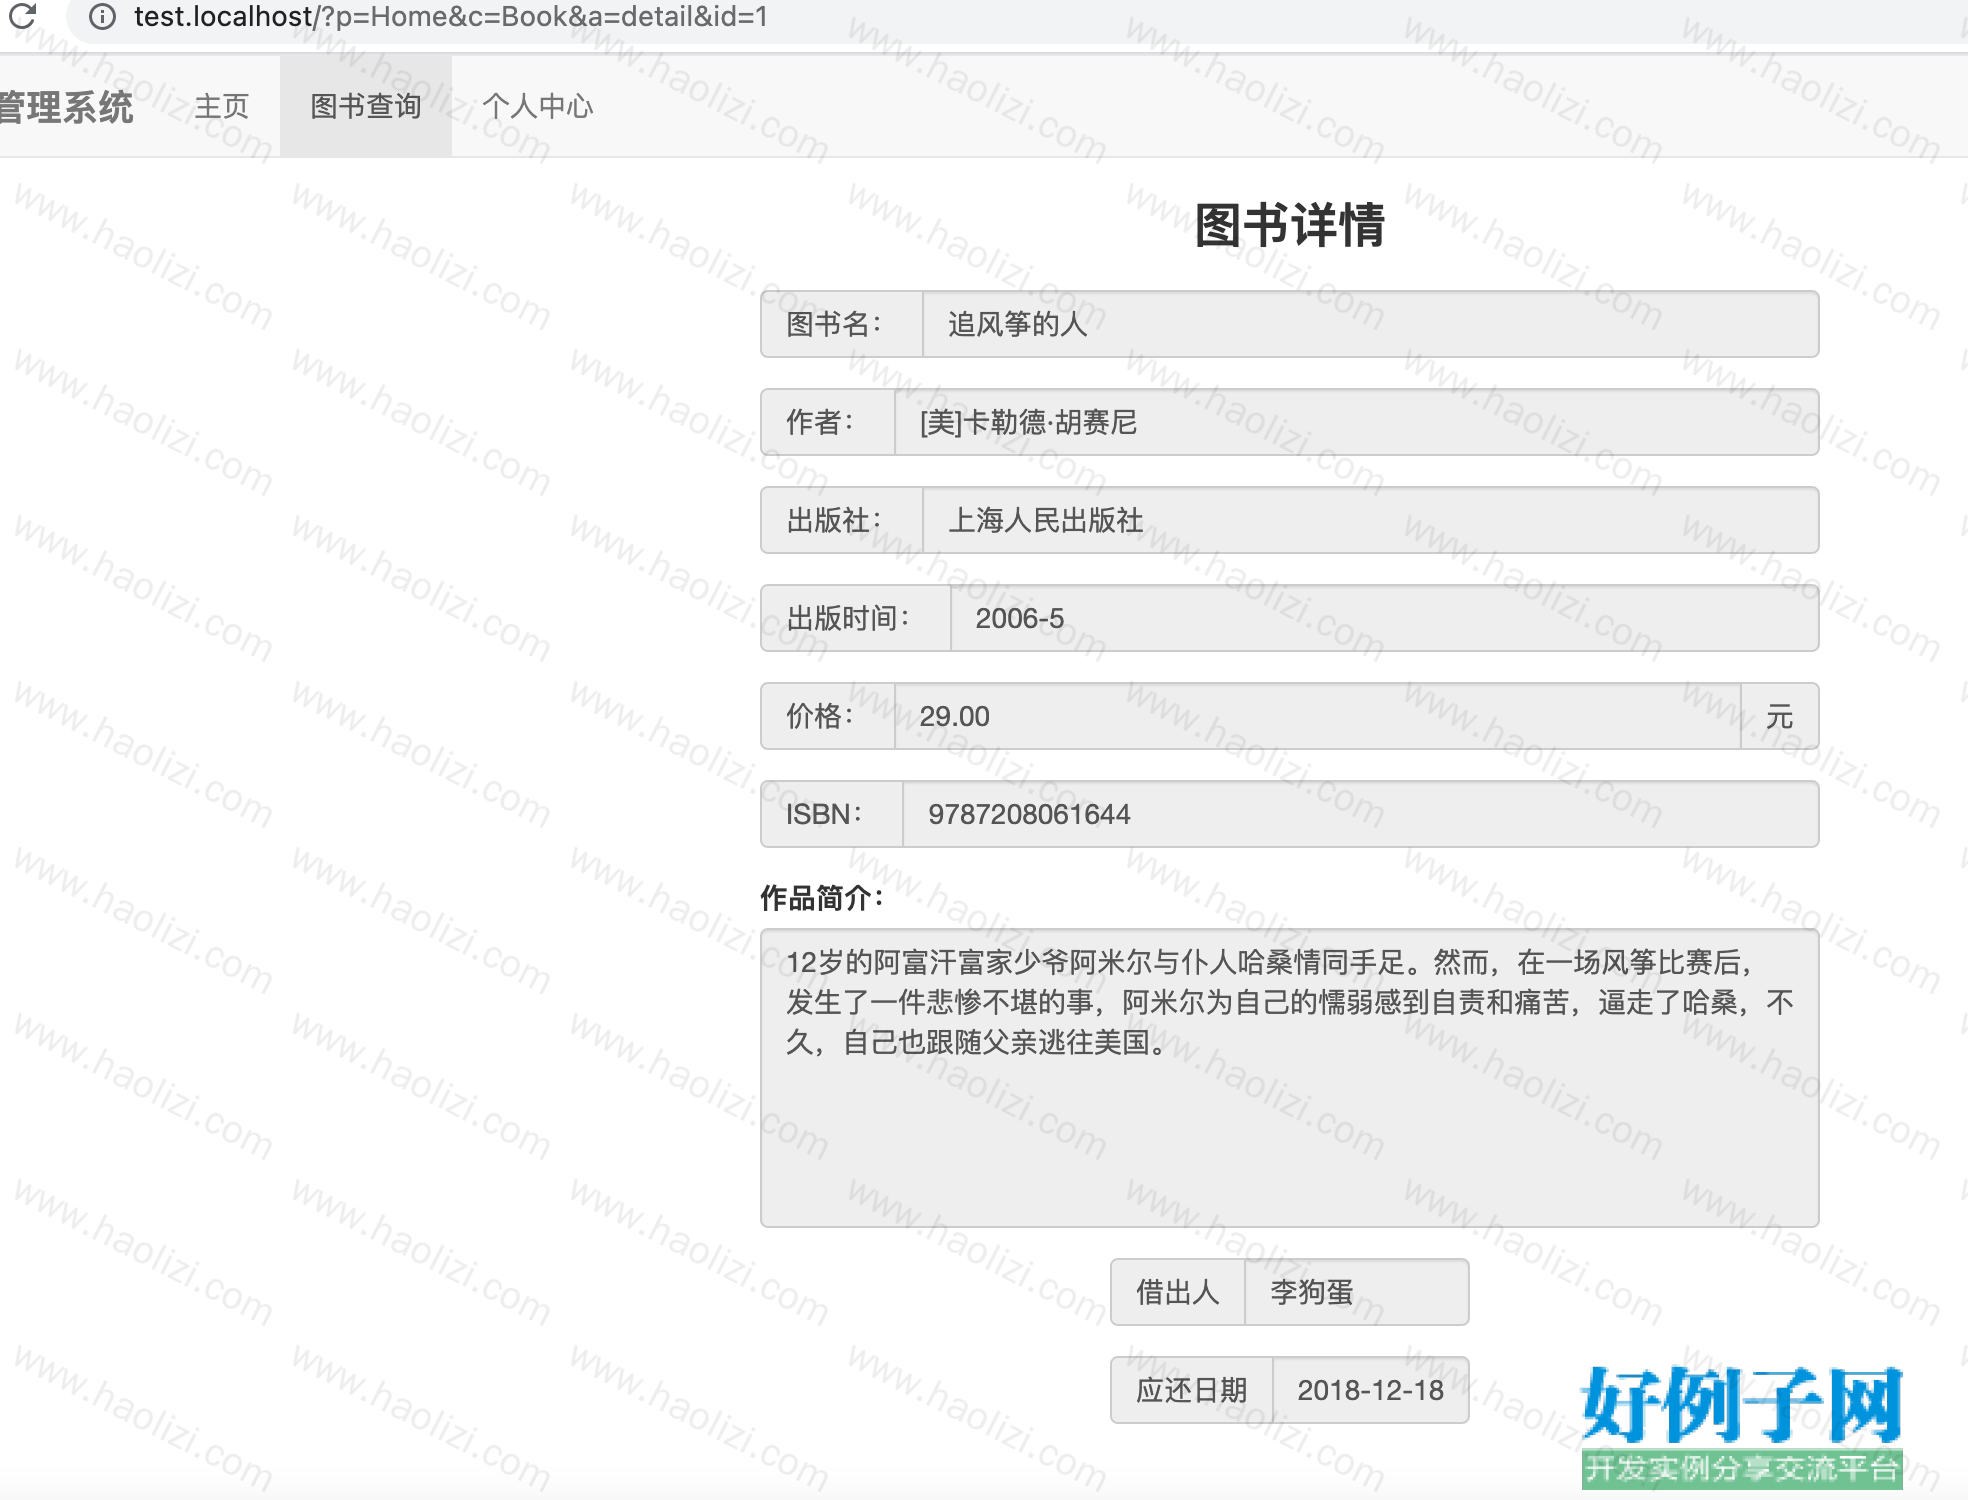Click the 图书名: label
1968x1500 pixels.
point(841,324)
